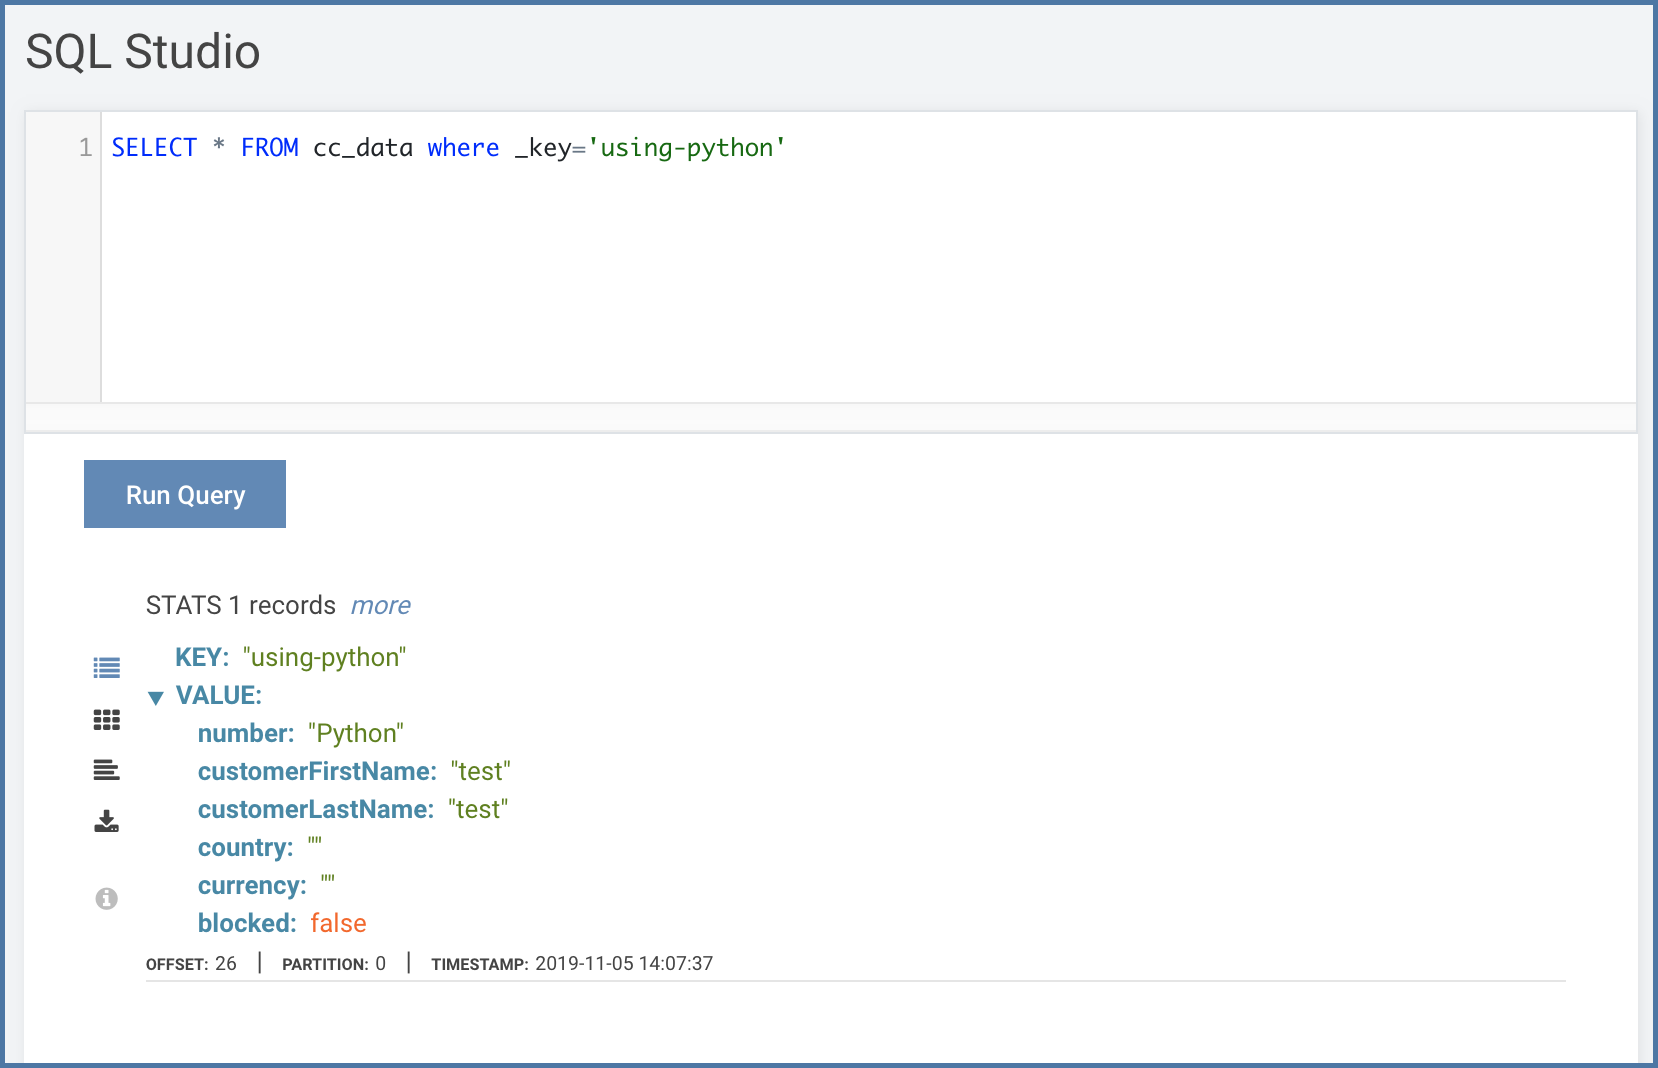The width and height of the screenshot is (1658, 1068).
Task: Select the VALUE field label
Action: pyautogui.click(x=219, y=695)
